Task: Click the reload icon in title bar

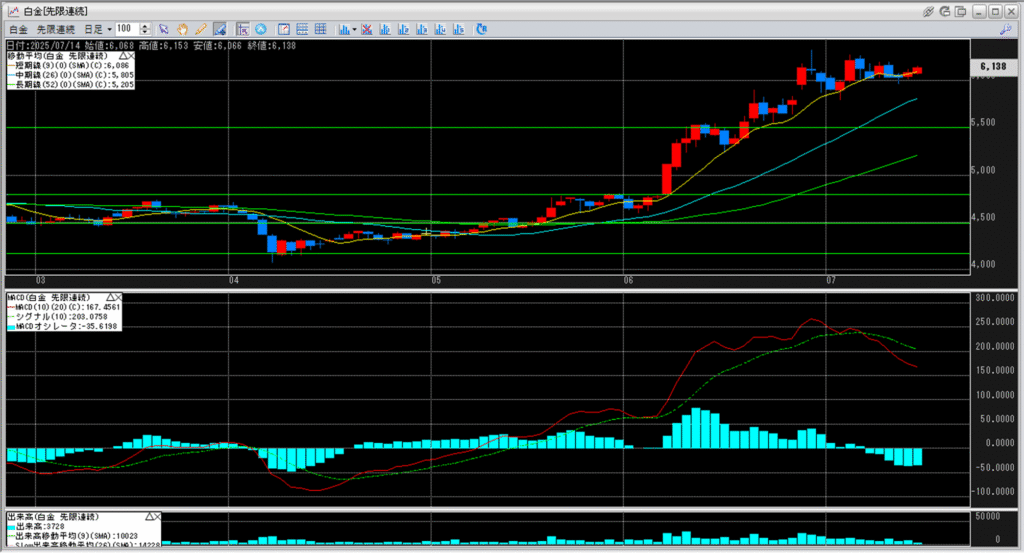Action: tap(945, 11)
